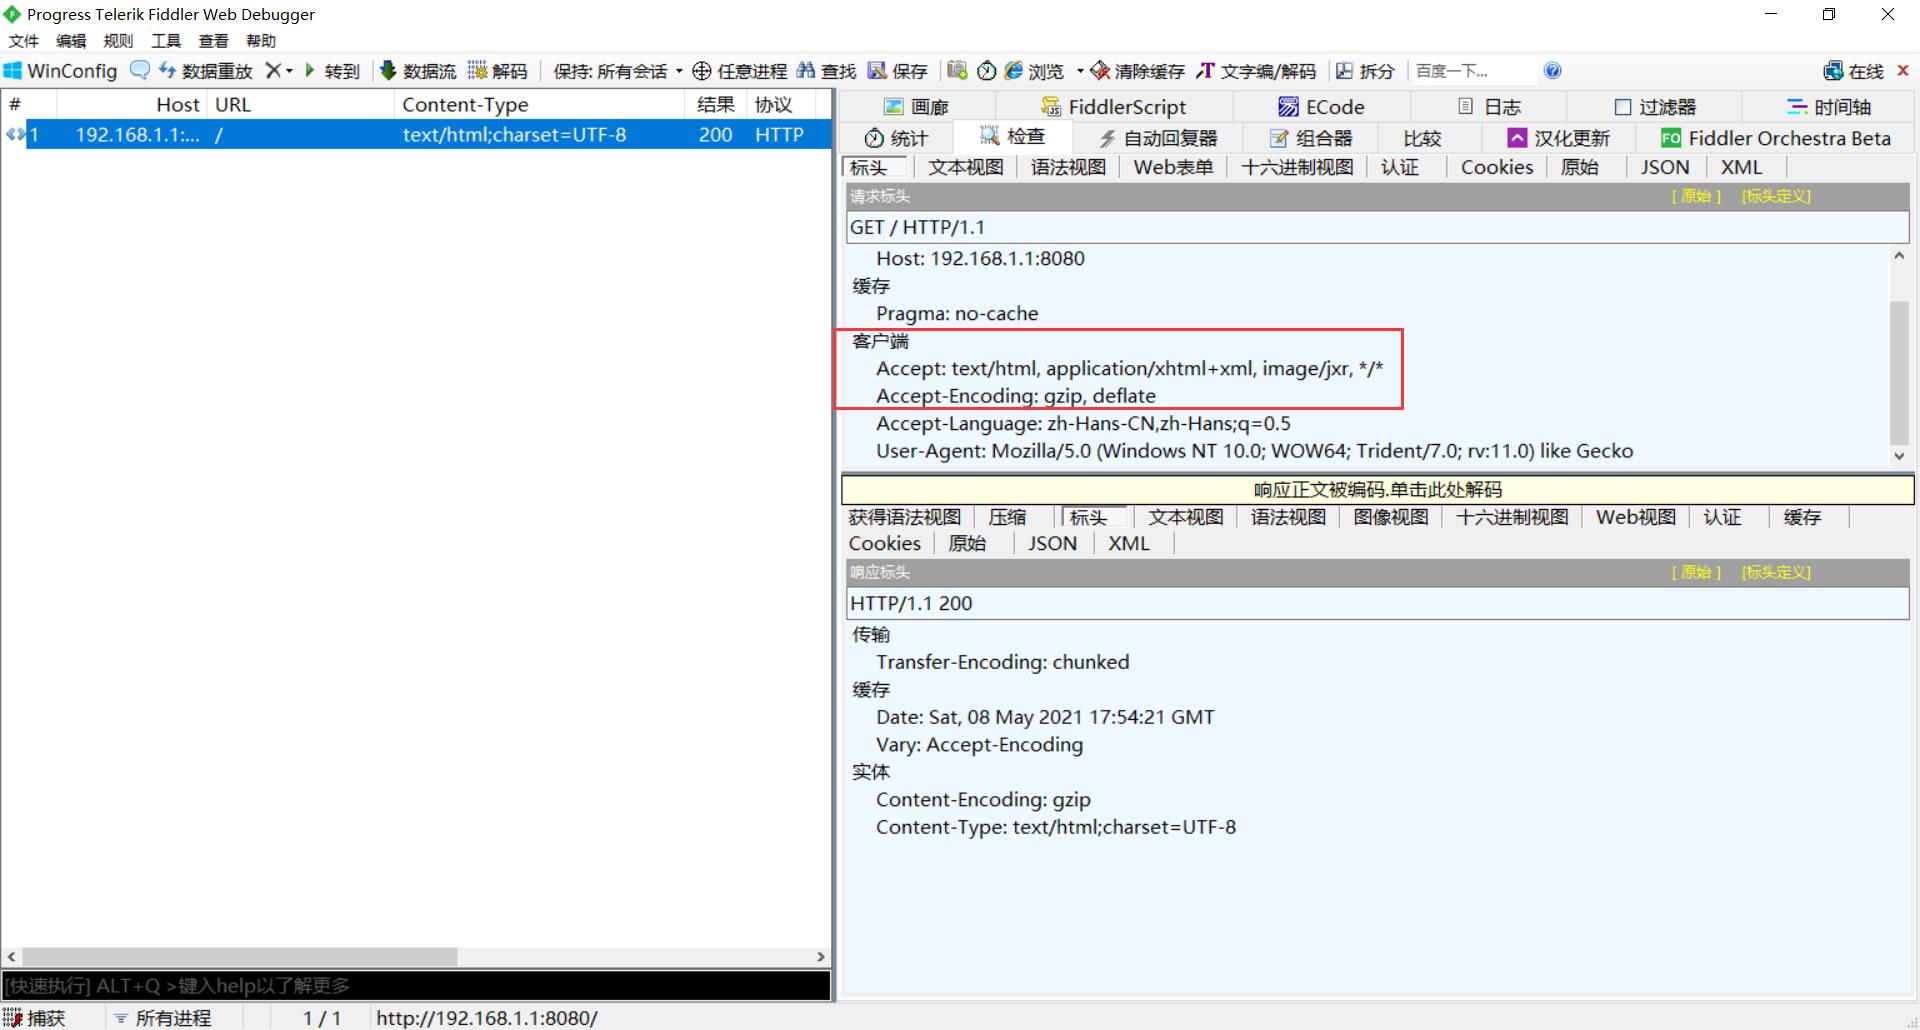Screen dimensions: 1920x1030
Task: Open the 查看 menu
Action: click(213, 41)
